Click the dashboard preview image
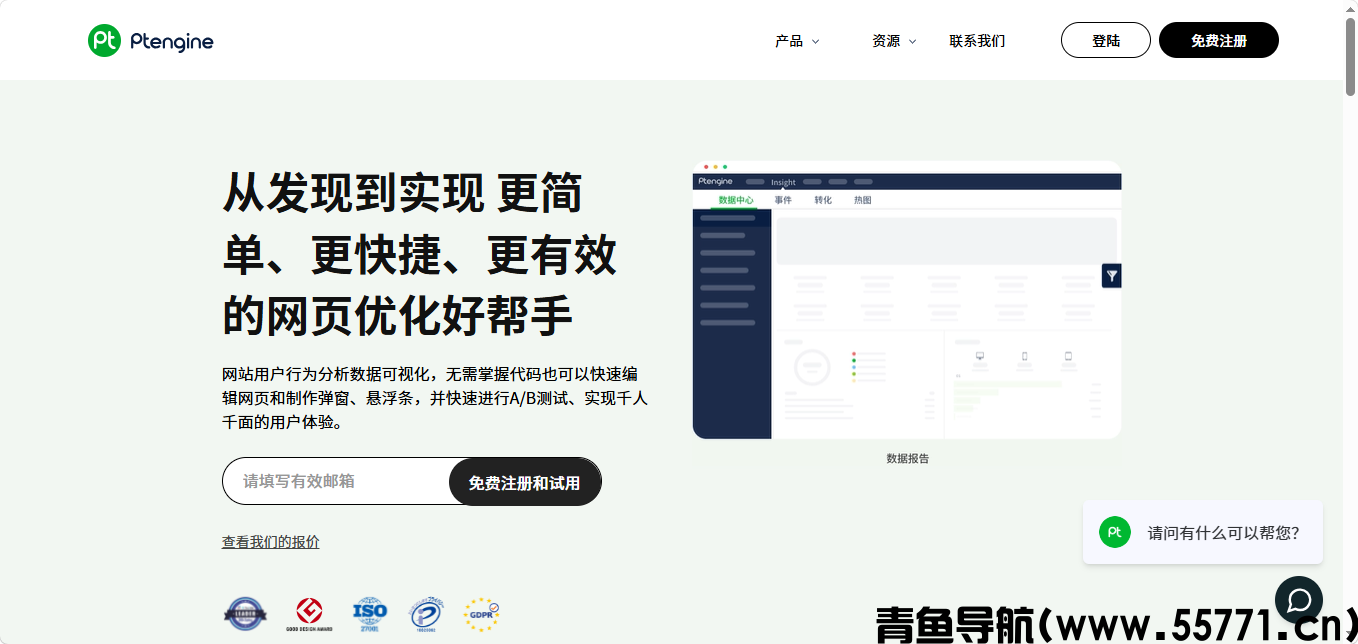 coord(907,300)
